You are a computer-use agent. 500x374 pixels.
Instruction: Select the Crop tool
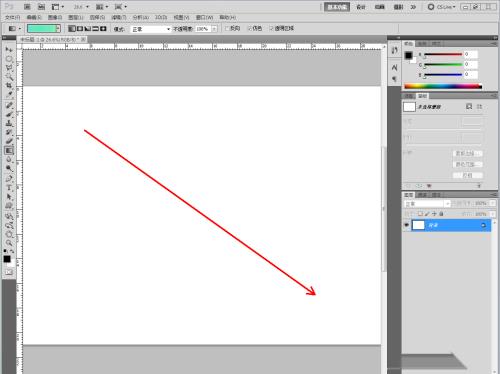coord(9,86)
